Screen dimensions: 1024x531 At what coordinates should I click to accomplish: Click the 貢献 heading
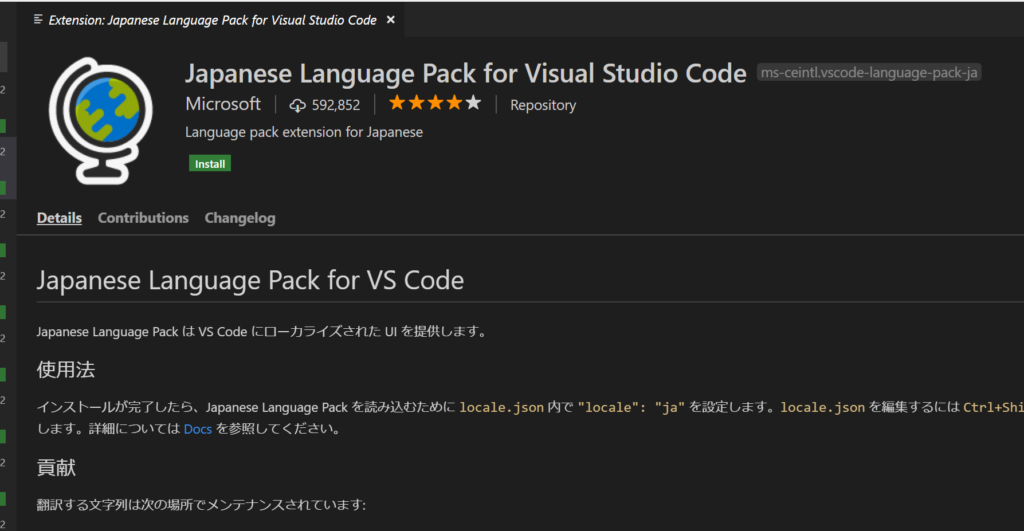tap(56, 468)
